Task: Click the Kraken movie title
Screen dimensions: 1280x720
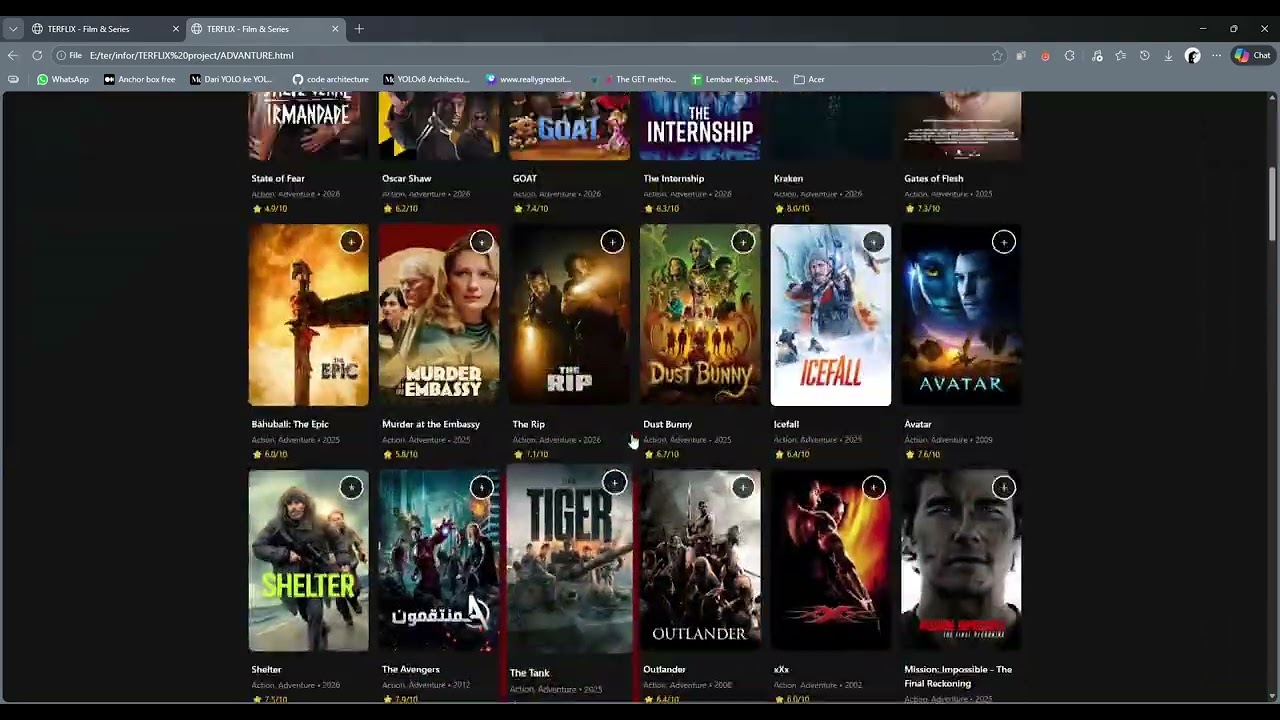Action: point(788,178)
